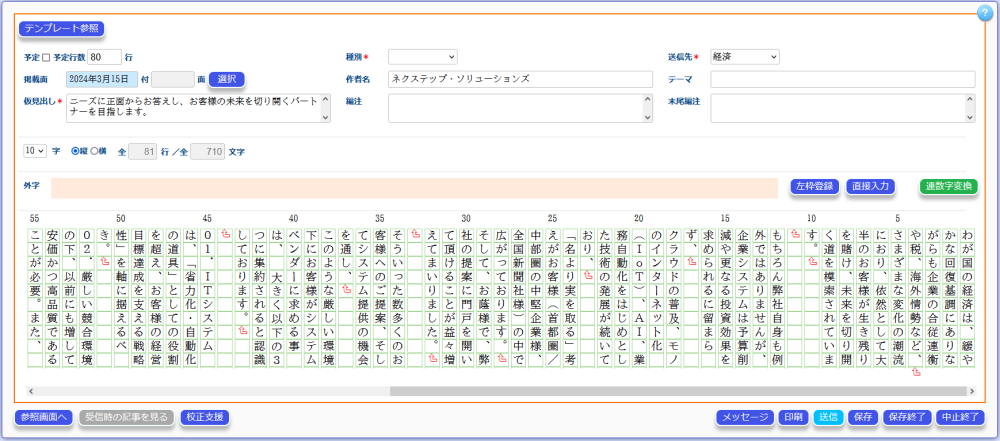The height and width of the screenshot is (441, 1000).
Task: Click the empty 面 number field
Action: 173,79
